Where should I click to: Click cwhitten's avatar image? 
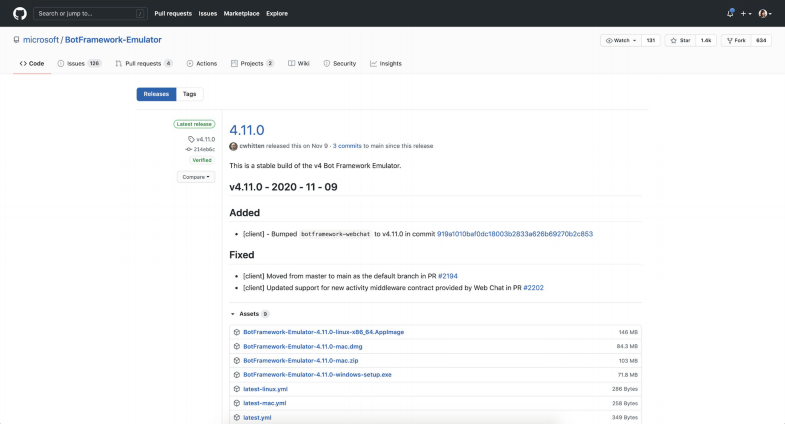pos(233,146)
